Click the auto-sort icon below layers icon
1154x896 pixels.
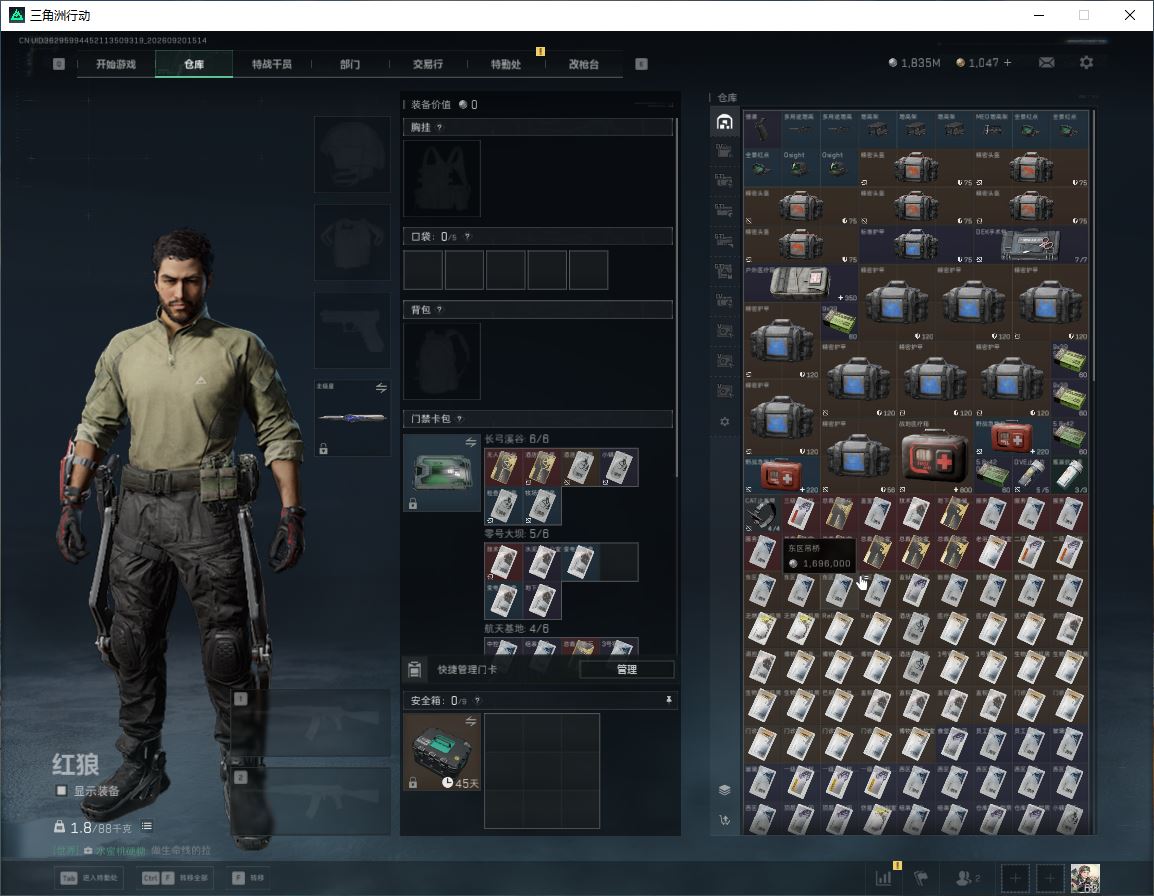pyautogui.click(x=724, y=820)
